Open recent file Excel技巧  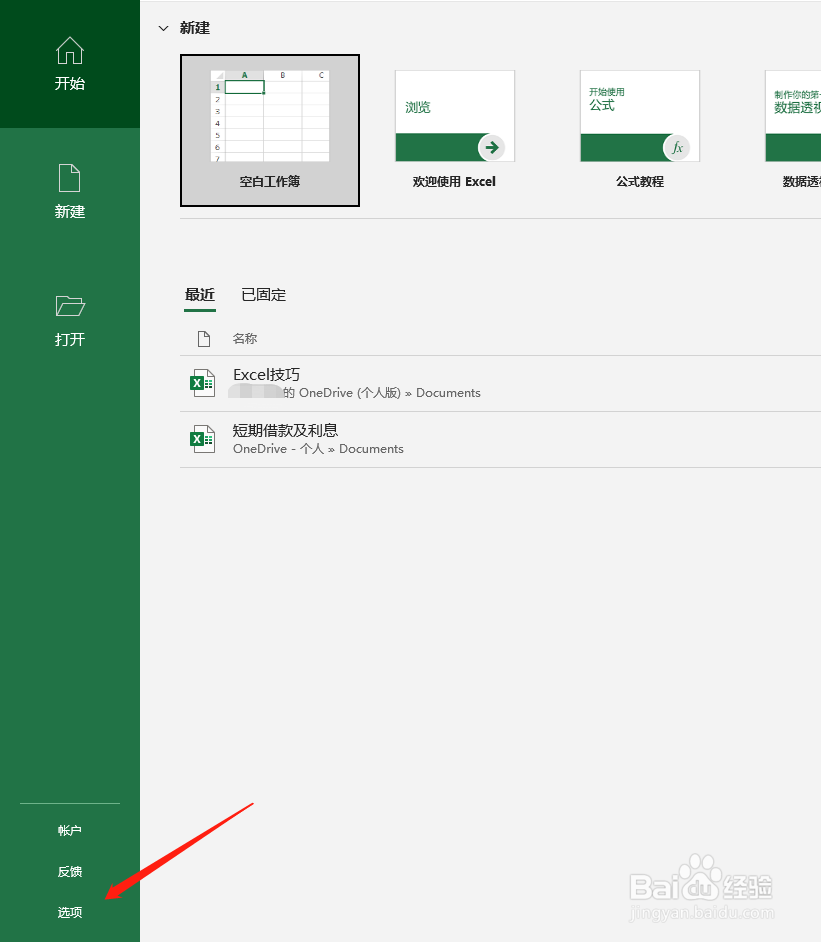coord(500,383)
